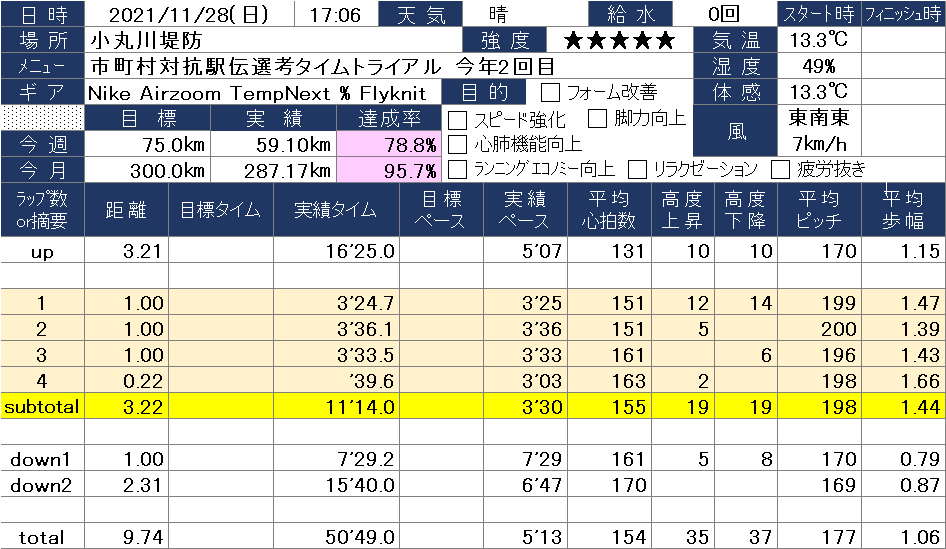Image resolution: width=946 pixels, height=549 pixels.
Task: Select the リラクゼーション checkbox
Action: [x=637, y=169]
